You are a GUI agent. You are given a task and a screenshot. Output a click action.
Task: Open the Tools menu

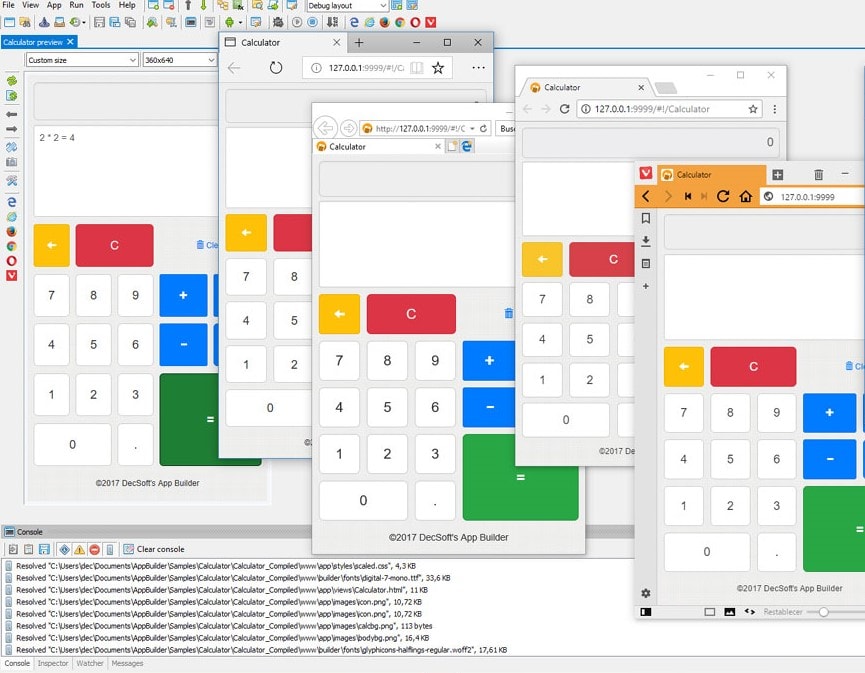[100, 5]
